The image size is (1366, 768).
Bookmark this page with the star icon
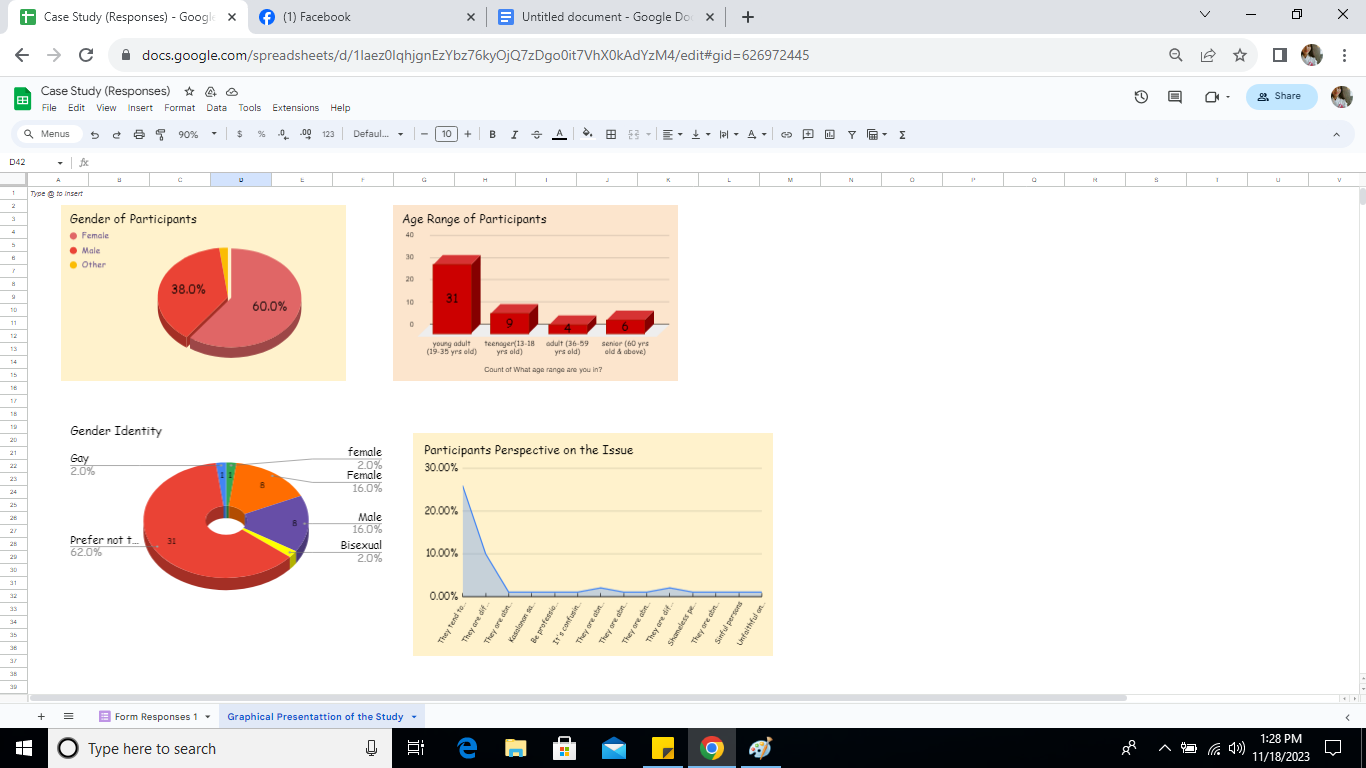[1240, 55]
